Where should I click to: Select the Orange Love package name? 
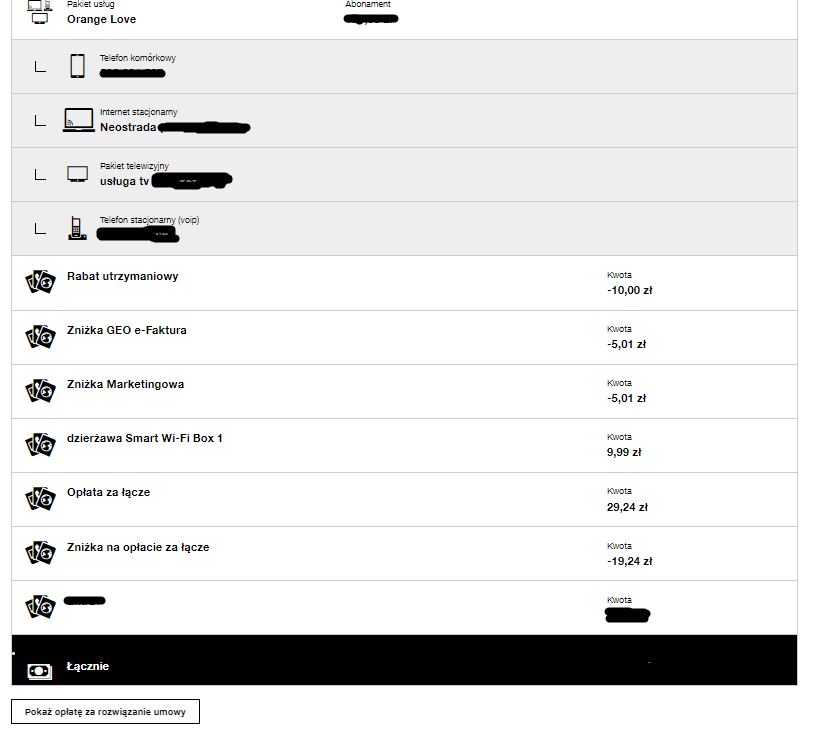102,19
